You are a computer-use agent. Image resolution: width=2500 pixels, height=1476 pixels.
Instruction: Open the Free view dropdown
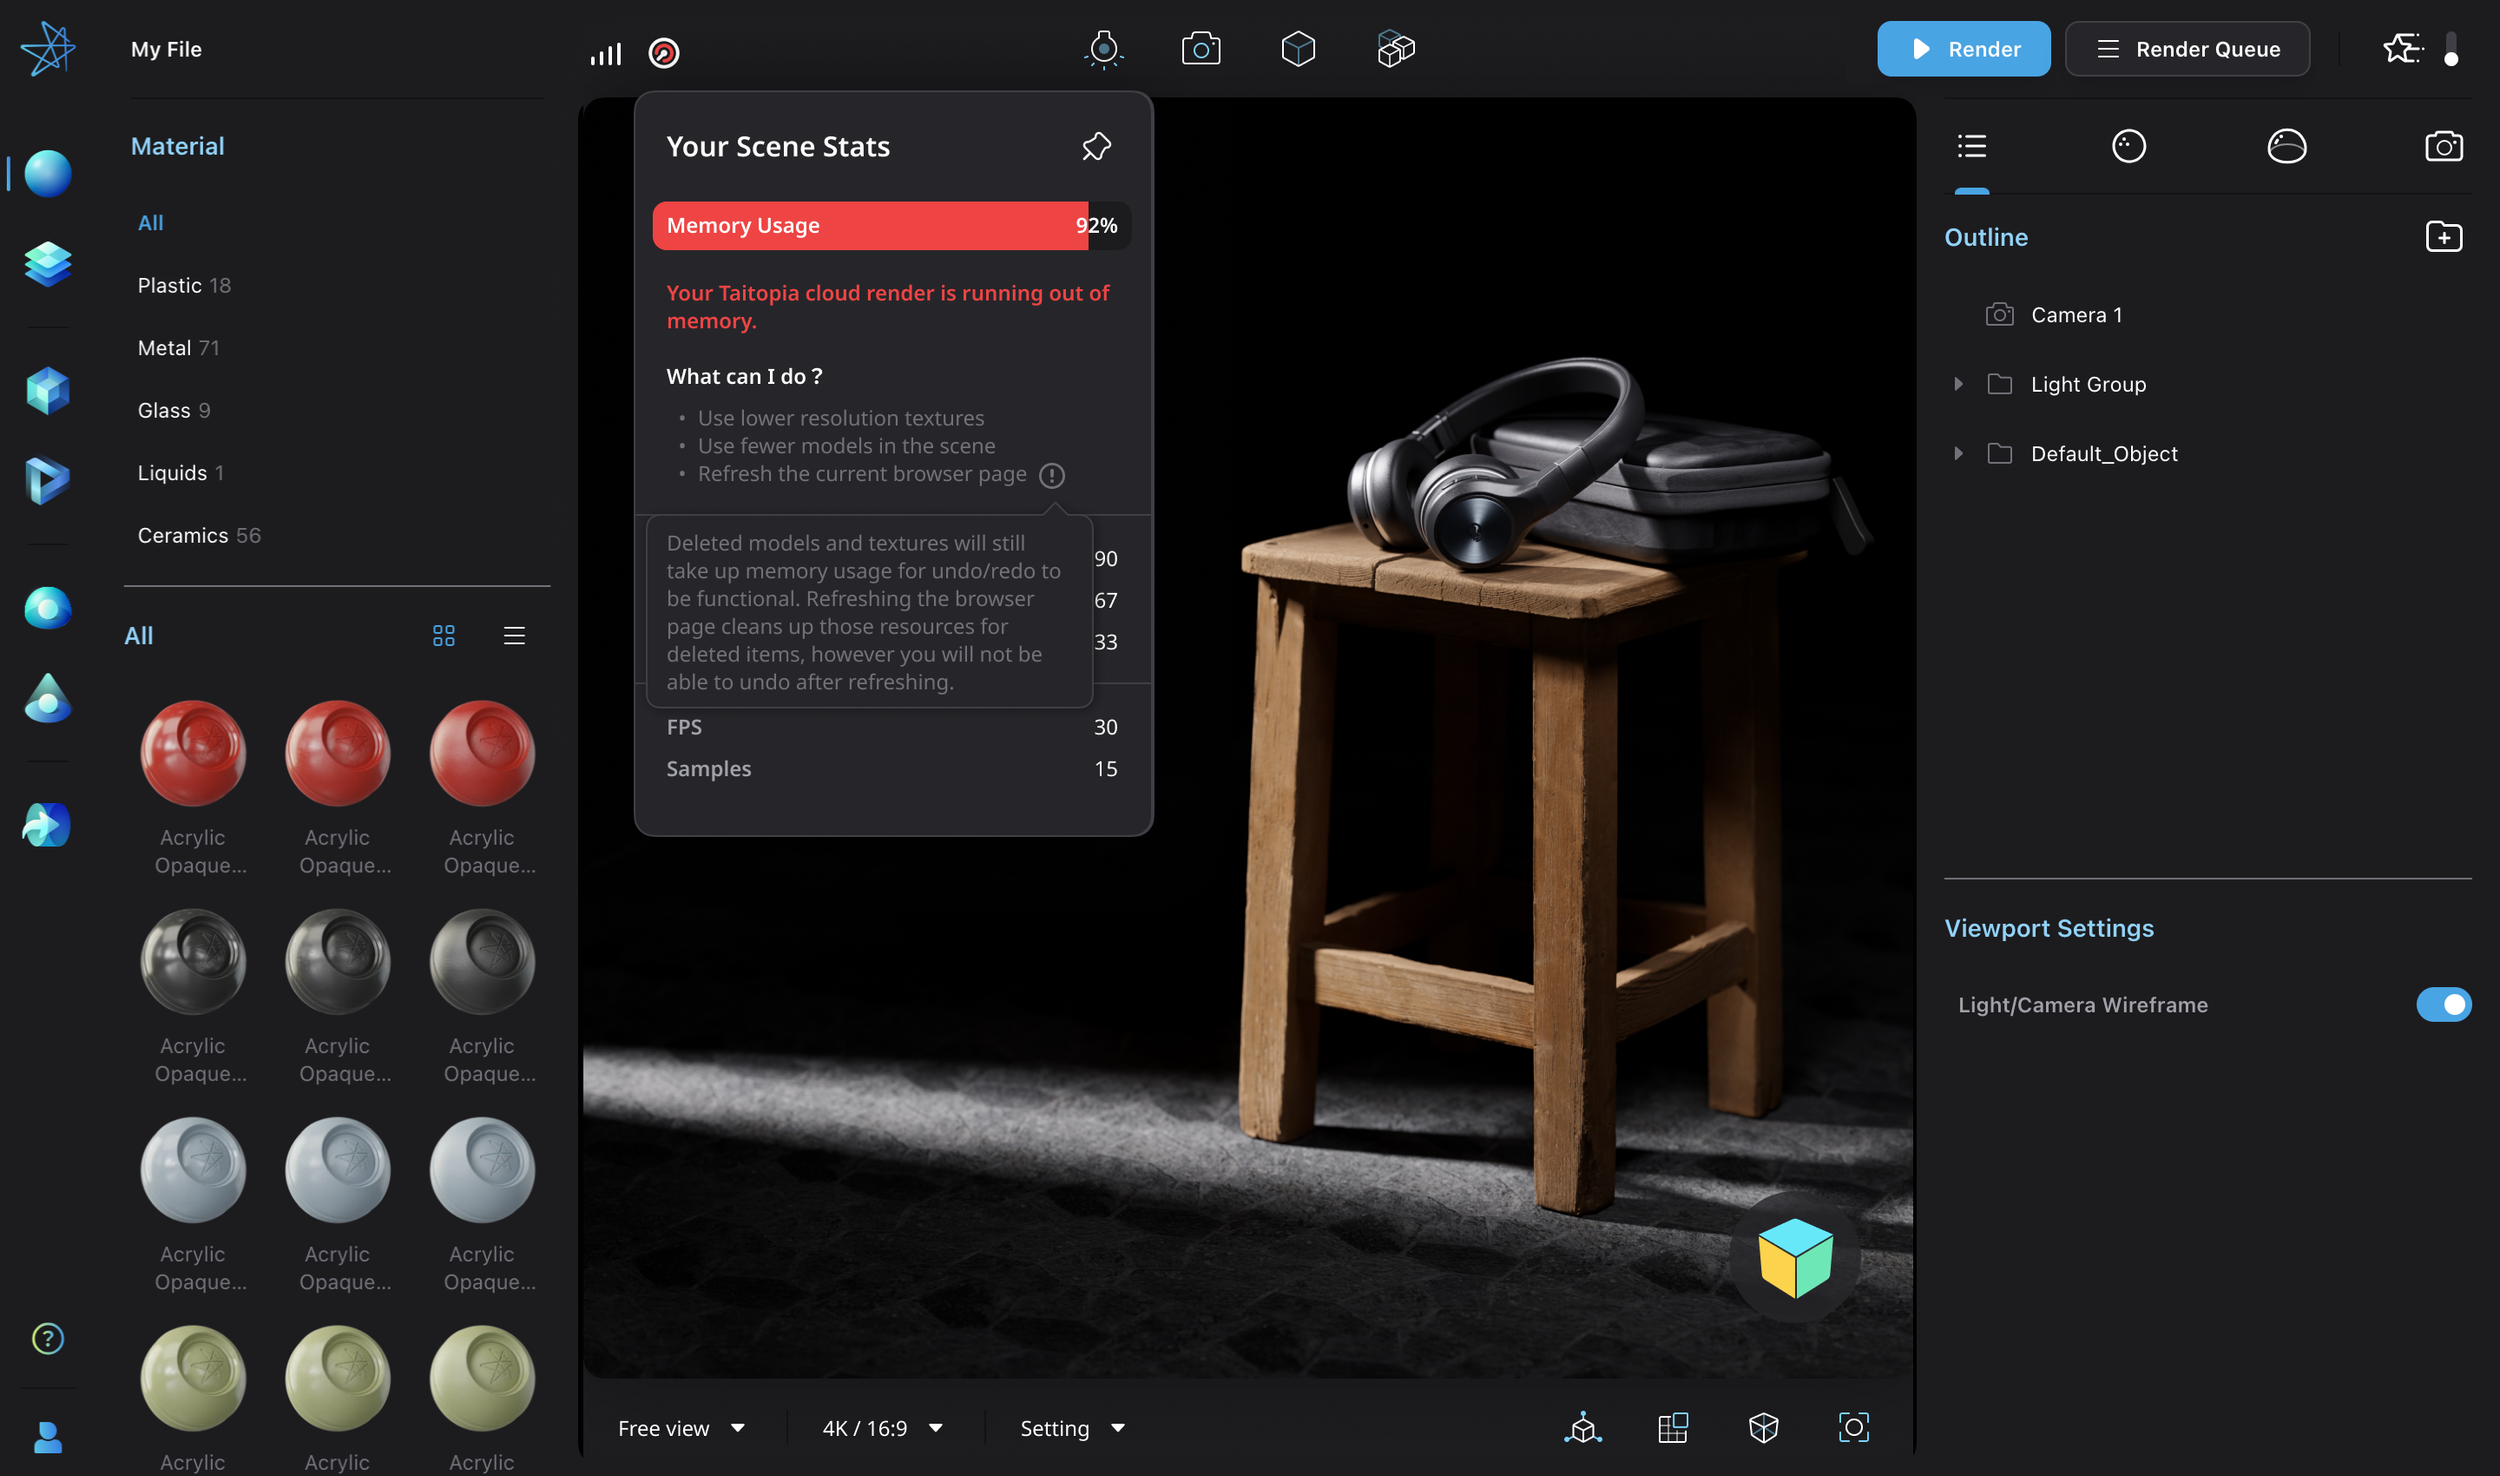click(x=681, y=1428)
